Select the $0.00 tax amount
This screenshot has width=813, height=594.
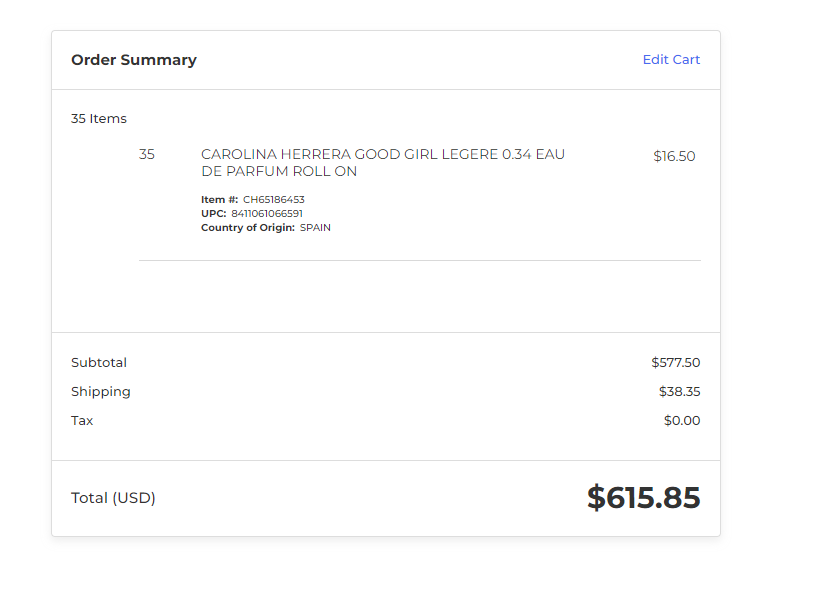coord(682,420)
